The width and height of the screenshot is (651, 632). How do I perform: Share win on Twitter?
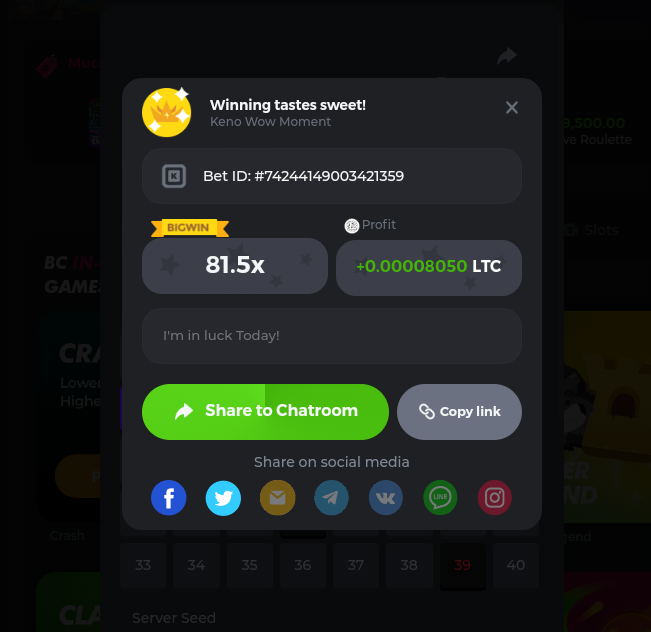pyautogui.click(x=223, y=497)
